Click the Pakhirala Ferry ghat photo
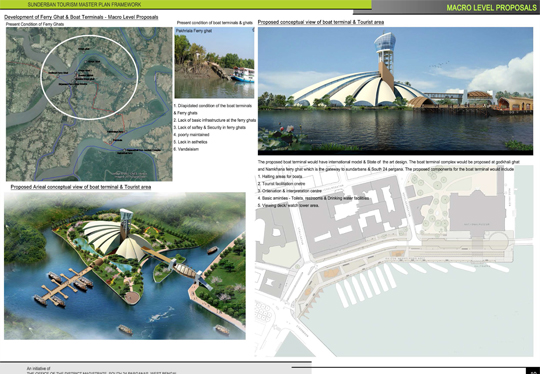This screenshot has height=374, width=540. pyautogui.click(x=214, y=63)
